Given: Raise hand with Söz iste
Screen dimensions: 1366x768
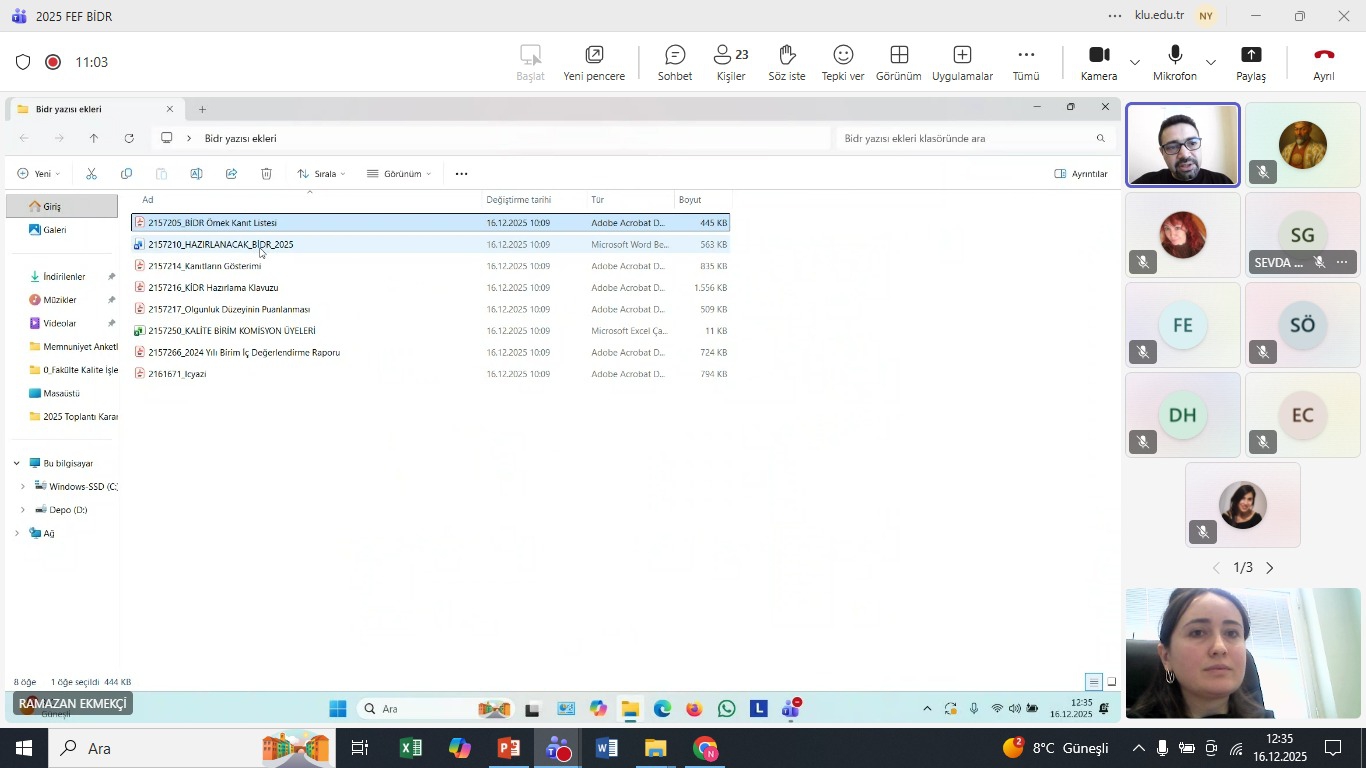Looking at the screenshot, I should click(x=786, y=62).
